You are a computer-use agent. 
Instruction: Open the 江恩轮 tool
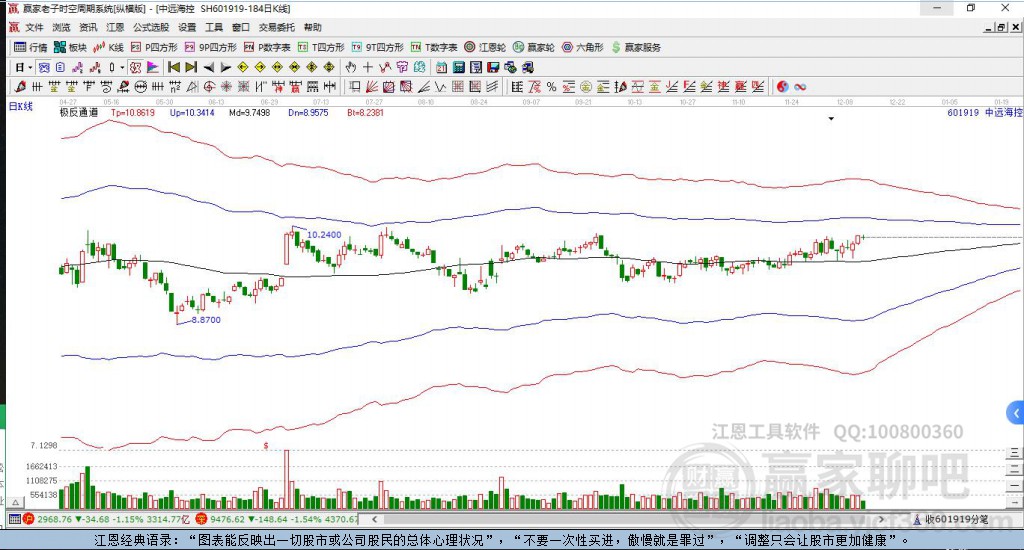point(485,47)
